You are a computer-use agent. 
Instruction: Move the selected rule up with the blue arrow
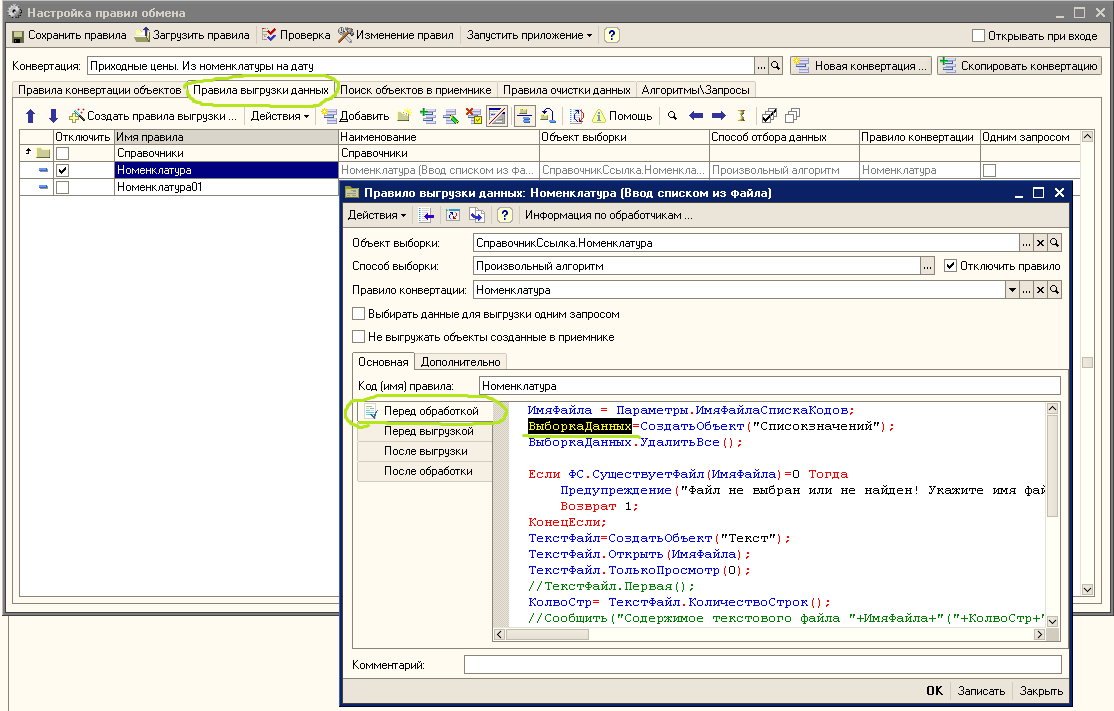point(31,116)
